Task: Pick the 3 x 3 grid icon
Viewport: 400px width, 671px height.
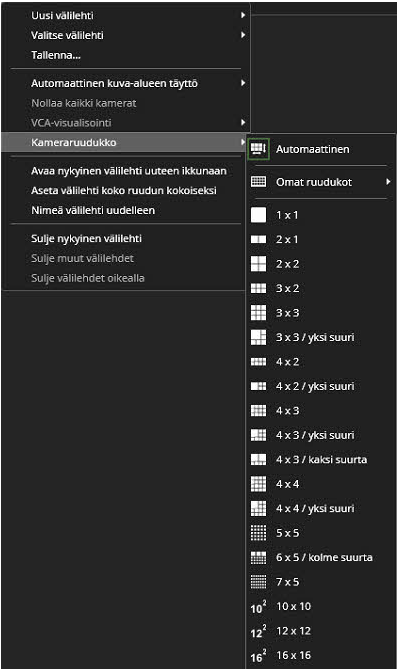Action: (x=258, y=313)
